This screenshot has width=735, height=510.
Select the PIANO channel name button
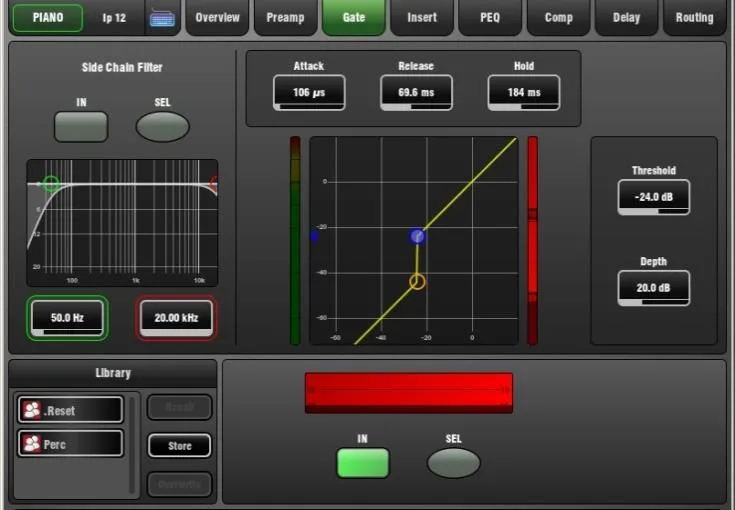[48, 18]
